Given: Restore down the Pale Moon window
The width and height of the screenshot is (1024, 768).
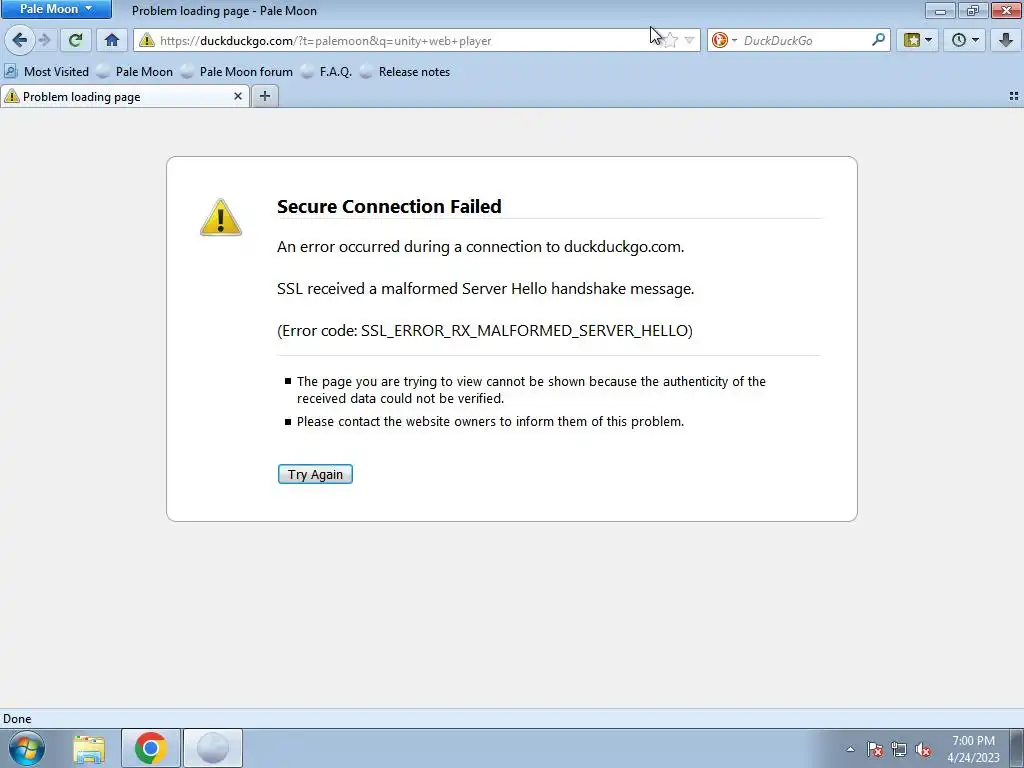Looking at the screenshot, I should tap(973, 10).
